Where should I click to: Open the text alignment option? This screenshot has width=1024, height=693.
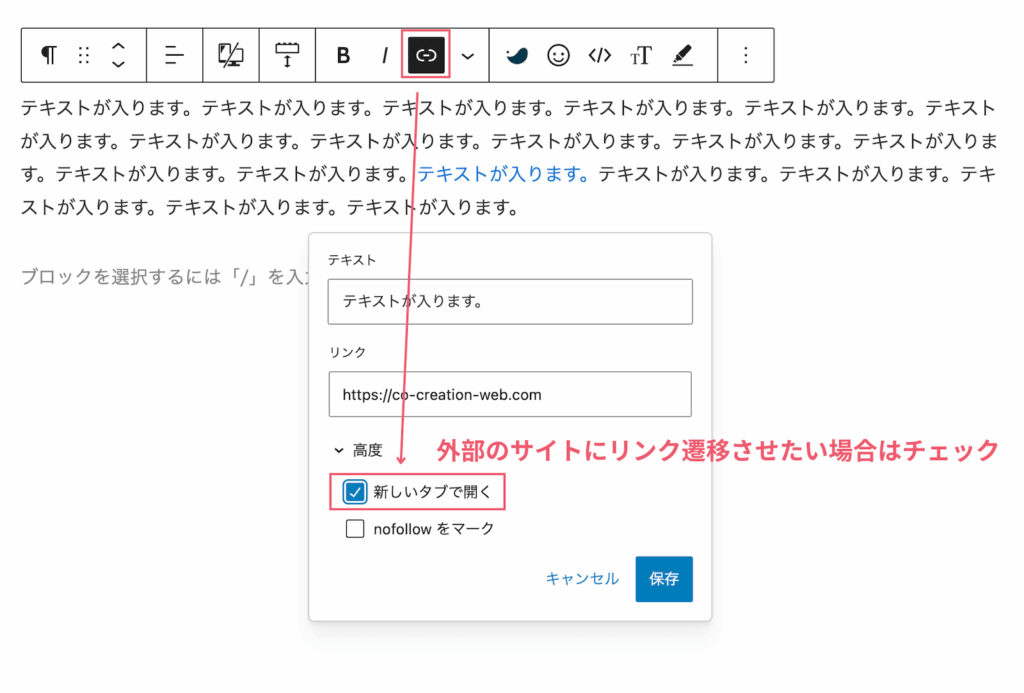tap(174, 56)
